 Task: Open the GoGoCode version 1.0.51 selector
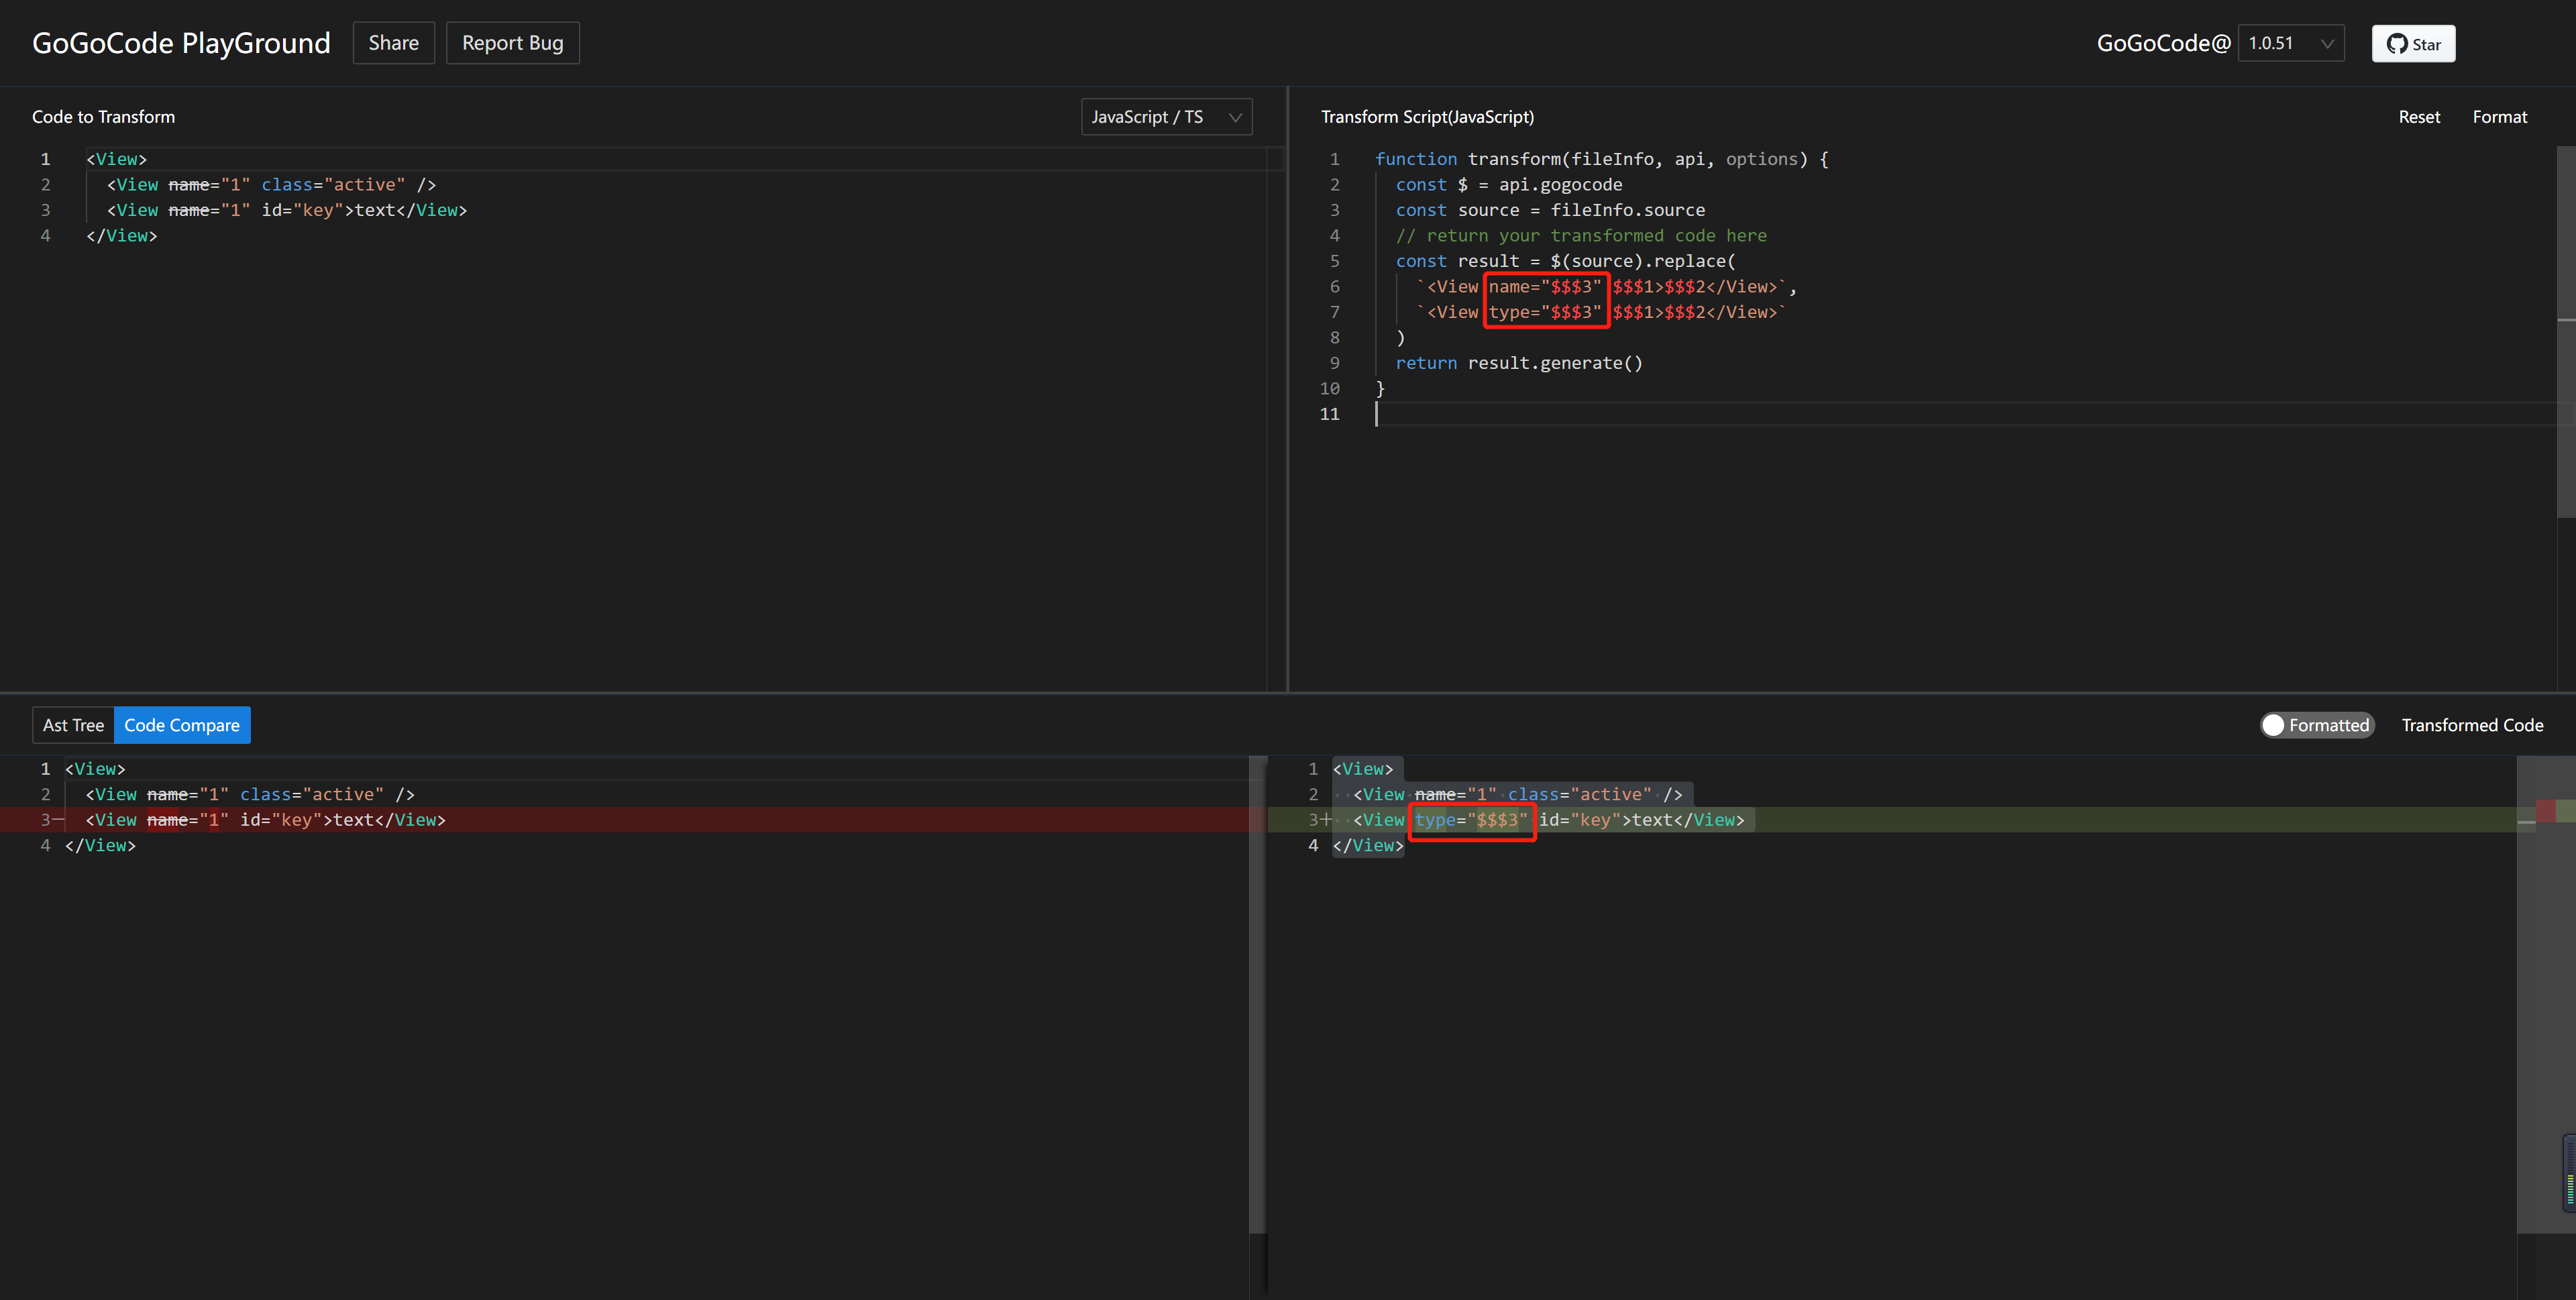[x=2290, y=43]
